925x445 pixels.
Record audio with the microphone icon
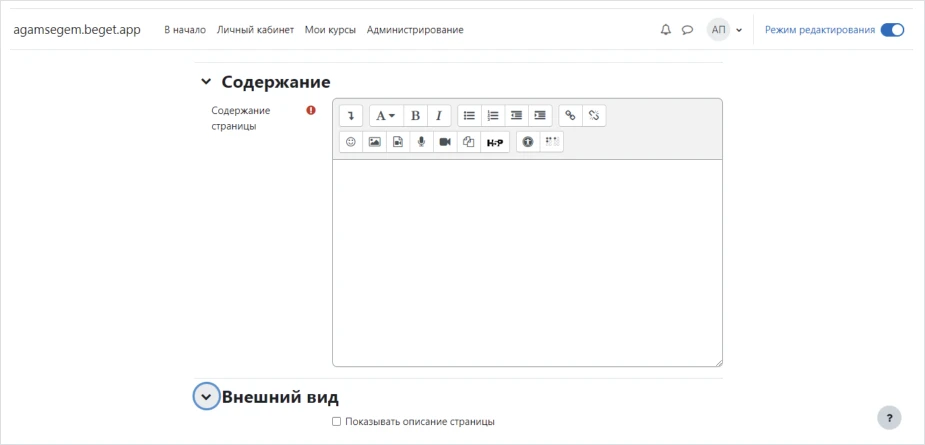(x=422, y=142)
